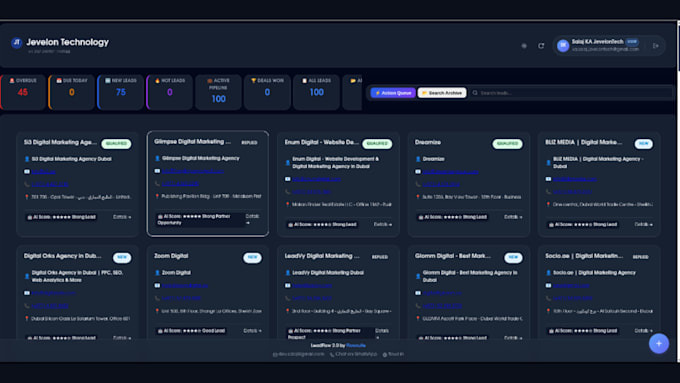Click the Search leads input field

(572, 93)
